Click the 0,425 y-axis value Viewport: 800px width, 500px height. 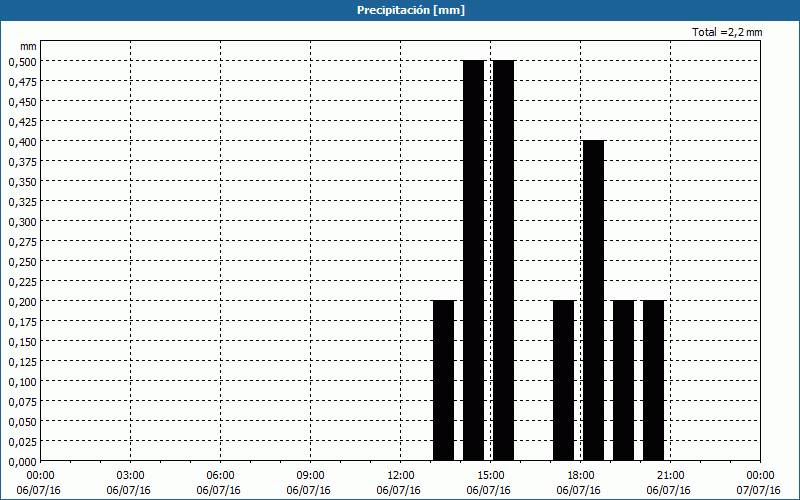coord(22,121)
